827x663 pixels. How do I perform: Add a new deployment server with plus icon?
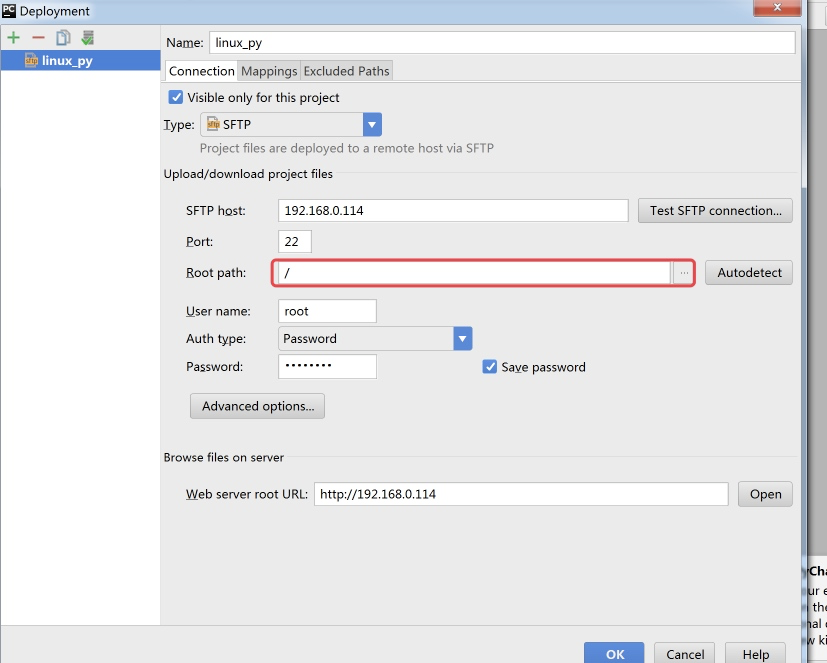click(x=14, y=37)
